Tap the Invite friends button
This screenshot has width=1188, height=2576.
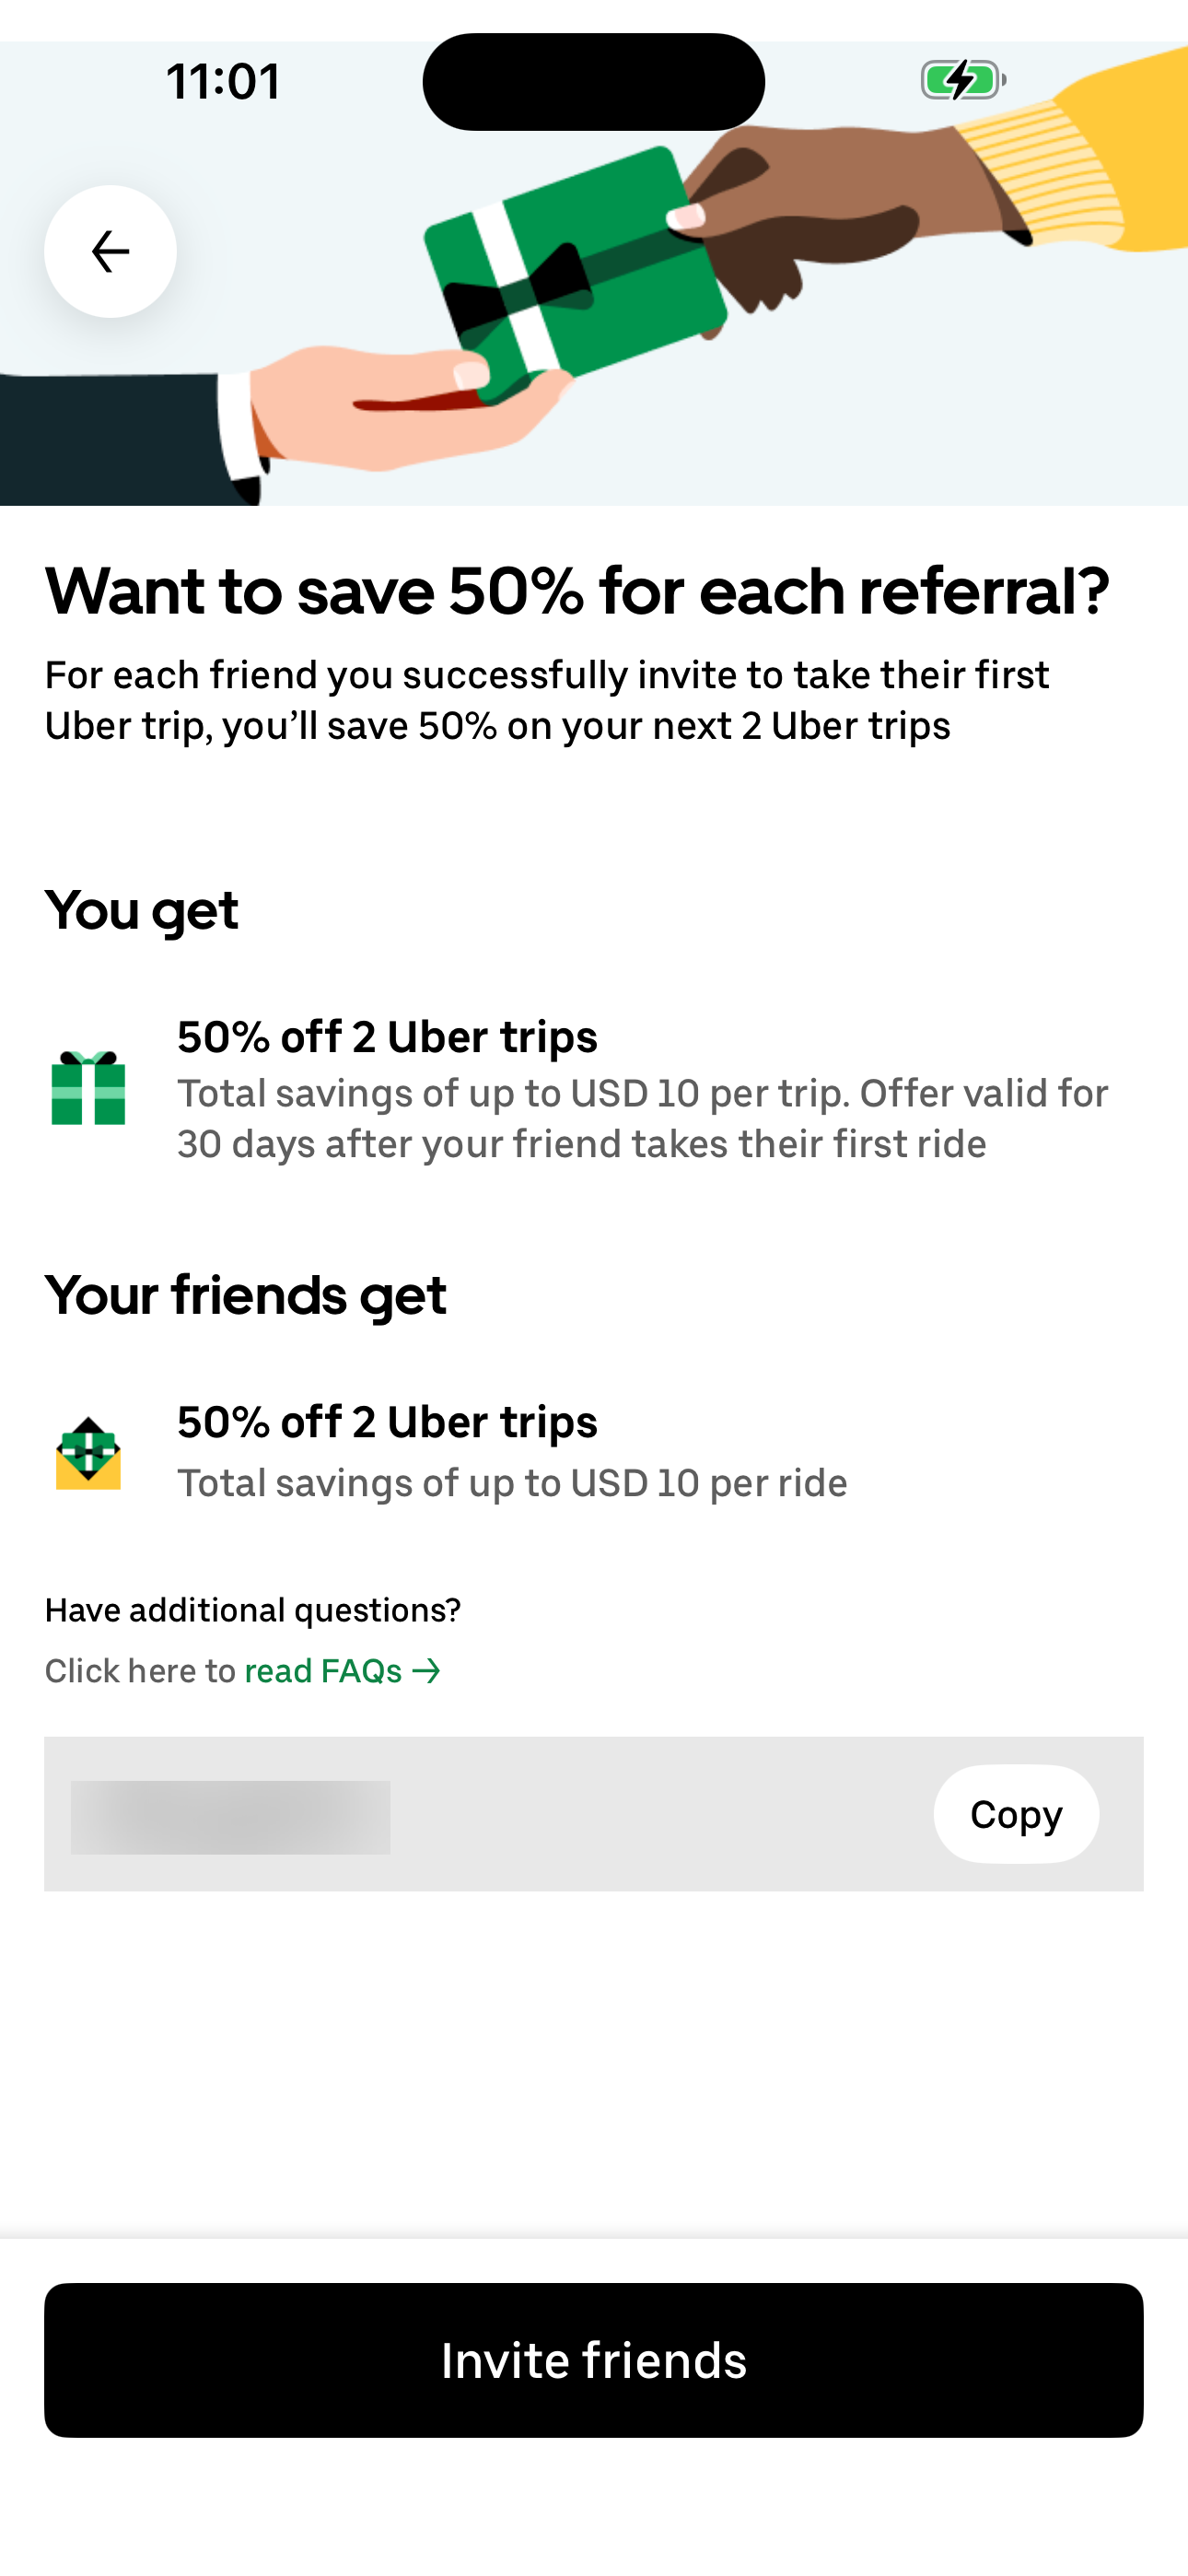coord(594,2360)
